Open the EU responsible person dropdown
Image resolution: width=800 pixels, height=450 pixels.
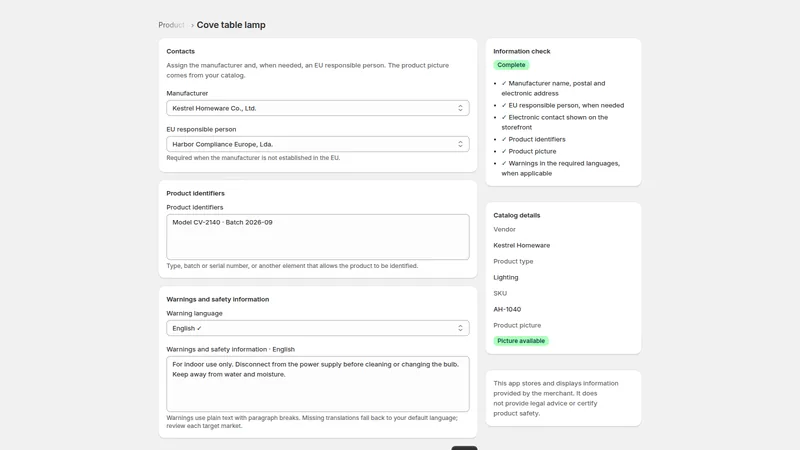[x=317, y=144]
